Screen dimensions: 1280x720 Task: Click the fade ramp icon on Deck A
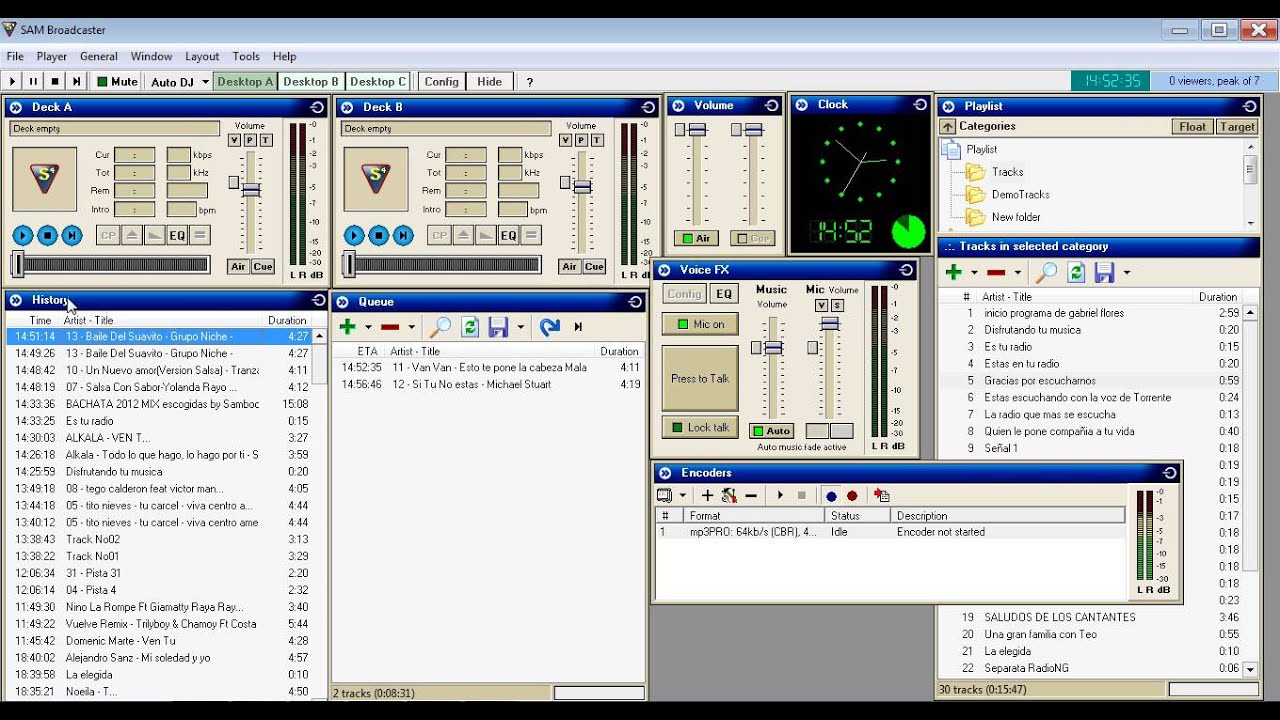tap(154, 236)
